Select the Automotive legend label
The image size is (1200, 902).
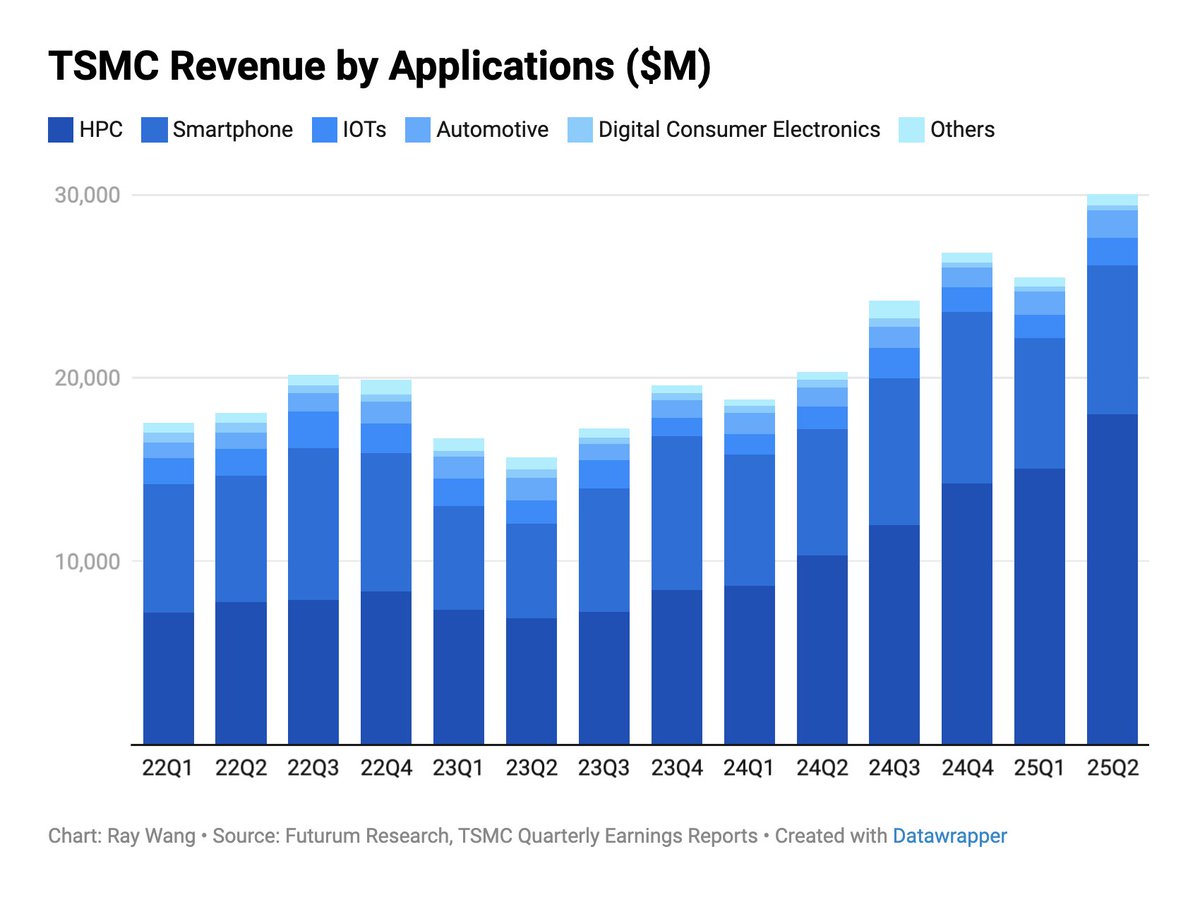[x=492, y=129]
